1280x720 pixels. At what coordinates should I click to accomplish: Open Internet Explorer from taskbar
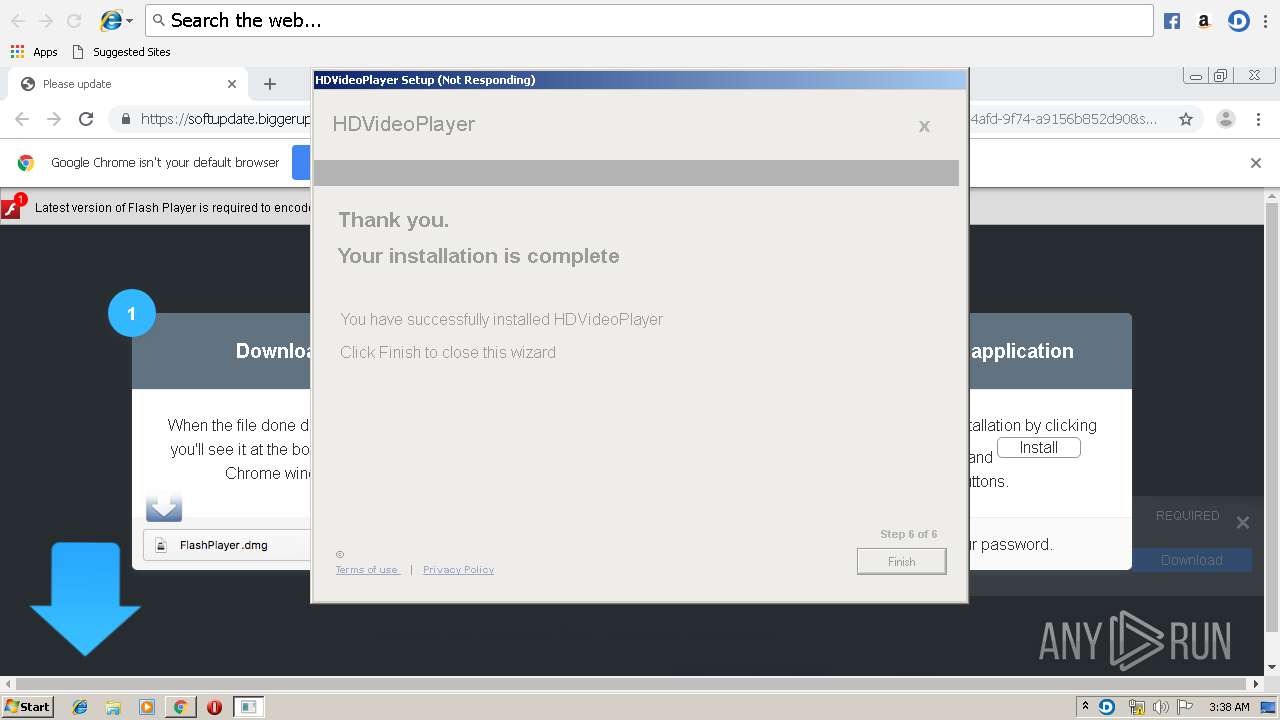pyautogui.click(x=80, y=707)
